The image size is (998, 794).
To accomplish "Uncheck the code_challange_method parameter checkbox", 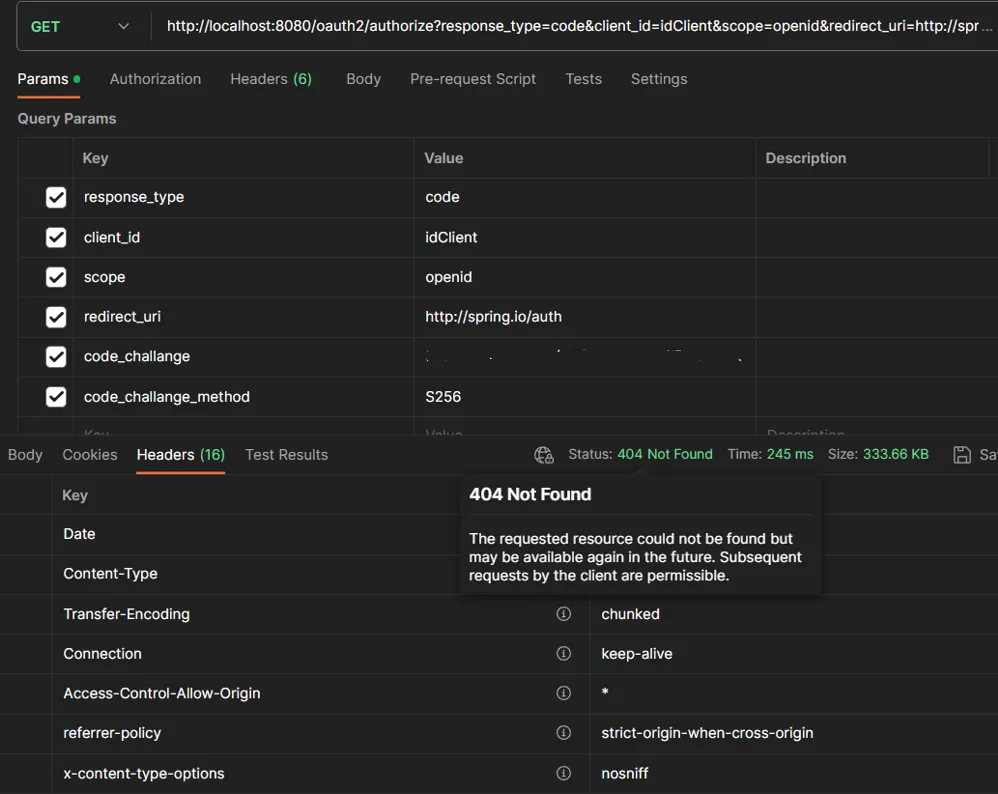I will [56, 397].
